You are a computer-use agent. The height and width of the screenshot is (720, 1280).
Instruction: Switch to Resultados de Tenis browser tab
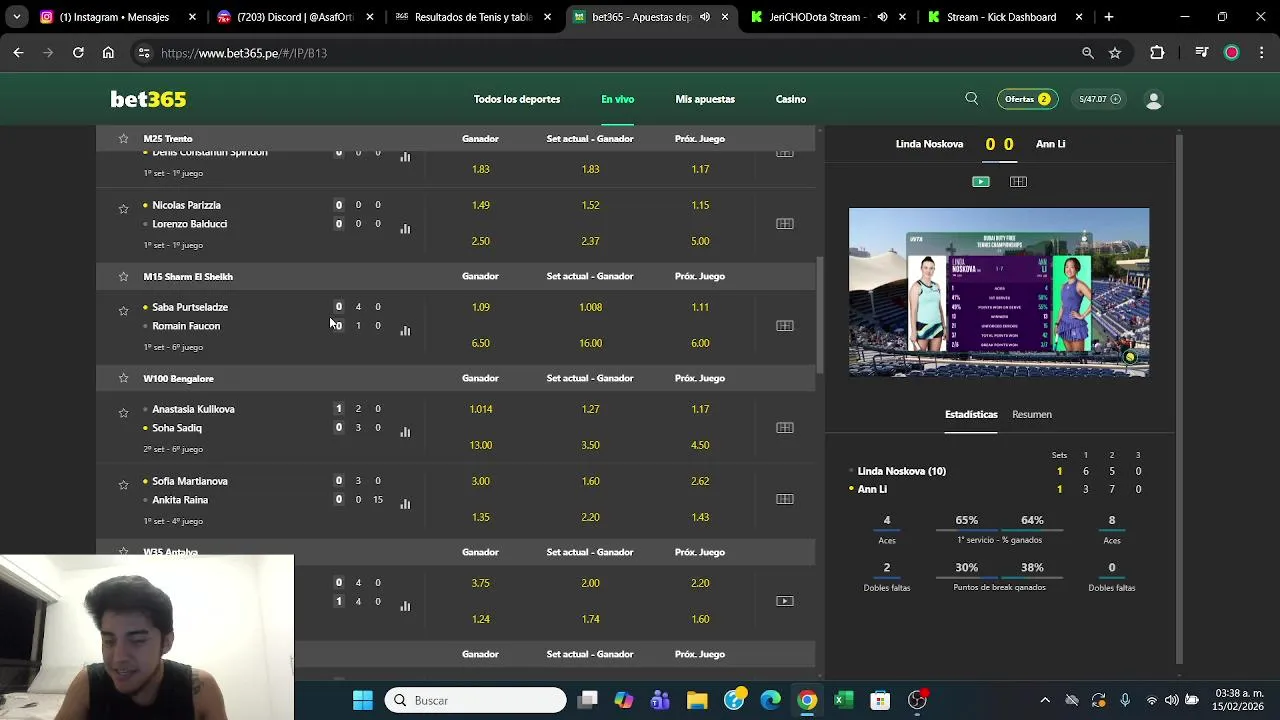point(473,17)
